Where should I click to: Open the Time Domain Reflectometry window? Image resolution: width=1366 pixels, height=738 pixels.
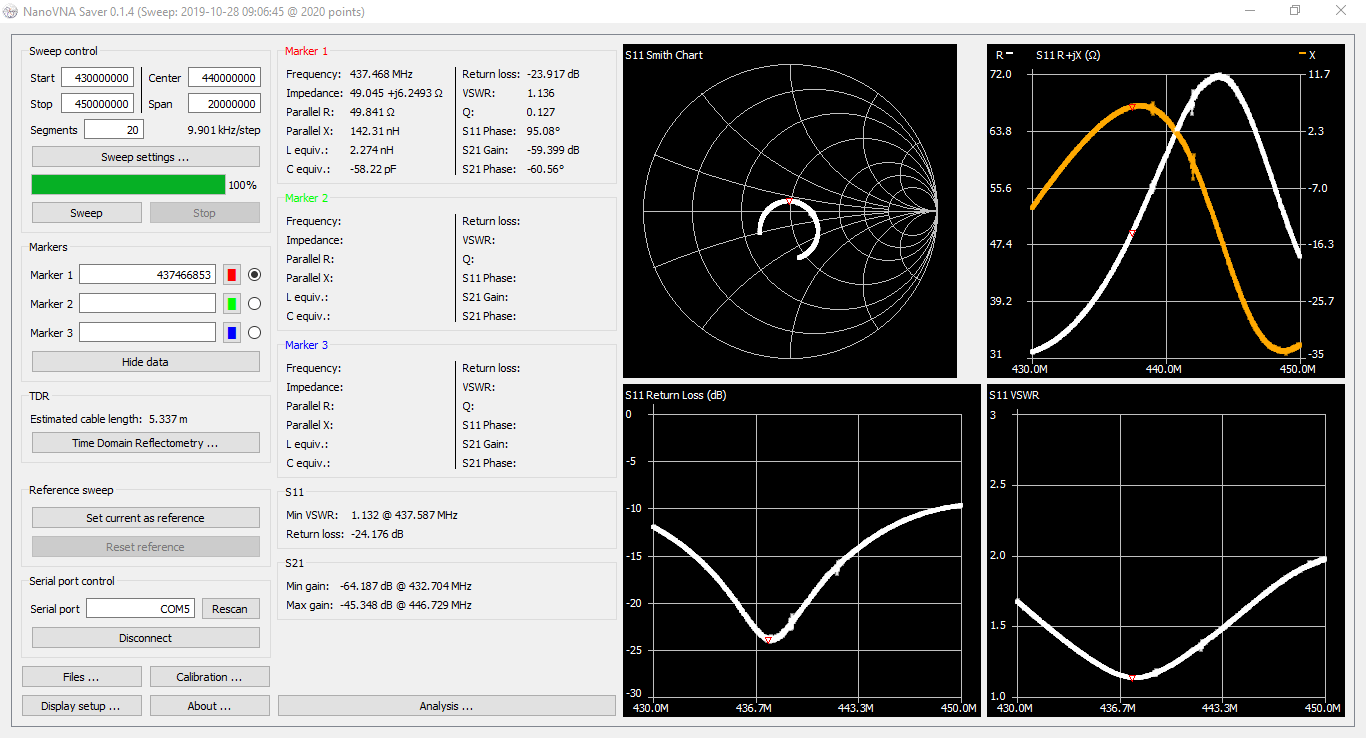145,442
